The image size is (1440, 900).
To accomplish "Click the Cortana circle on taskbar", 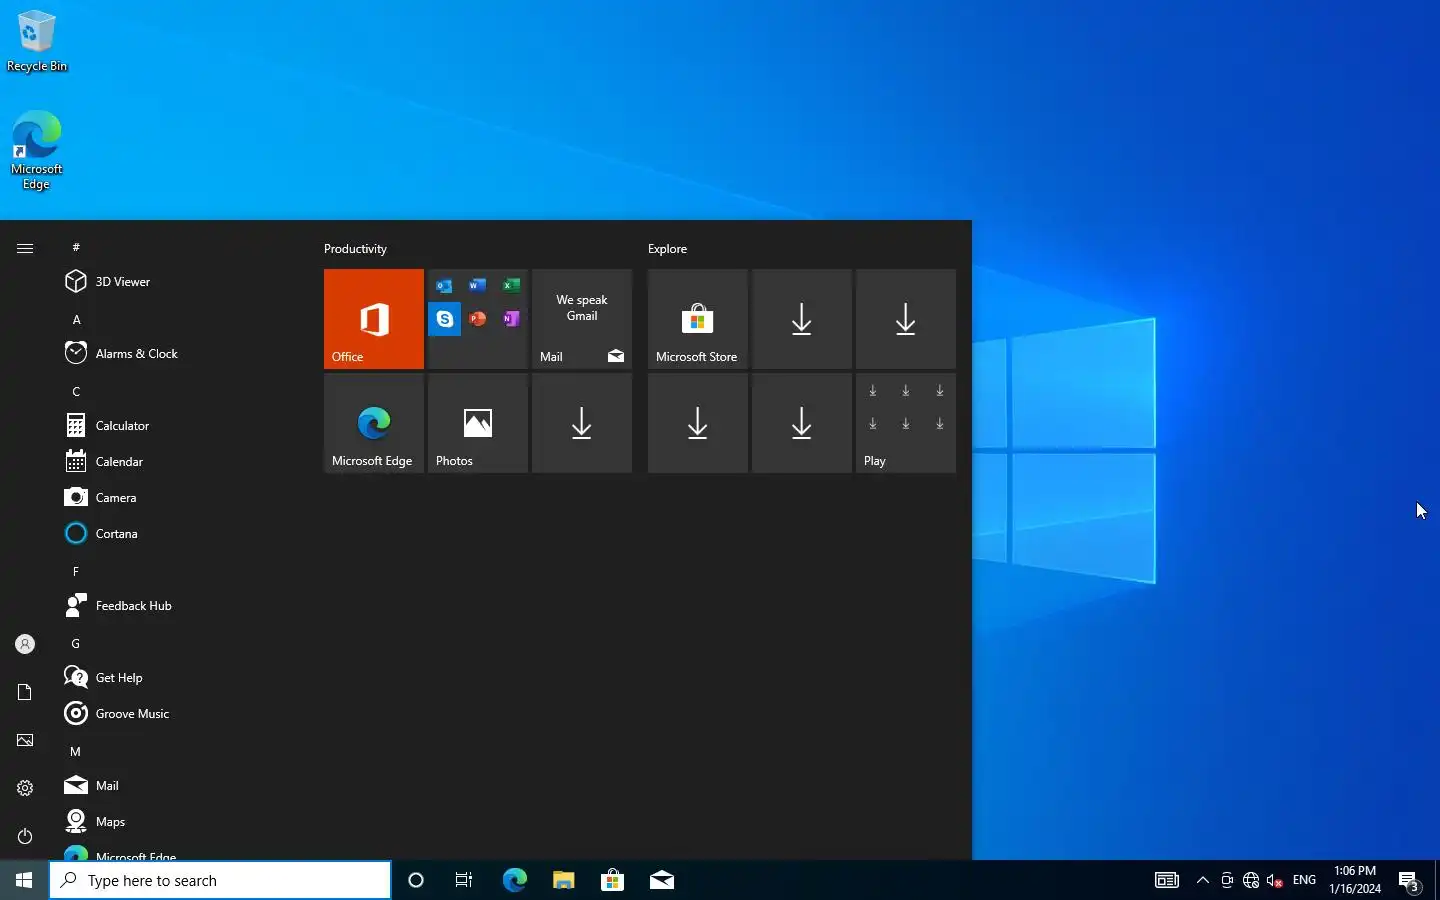I will coord(416,880).
